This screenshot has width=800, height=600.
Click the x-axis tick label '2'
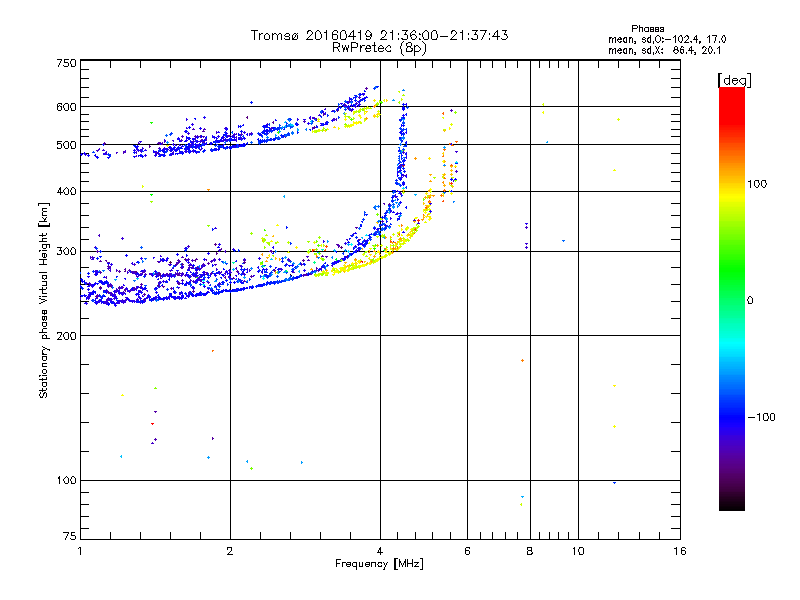(230, 551)
